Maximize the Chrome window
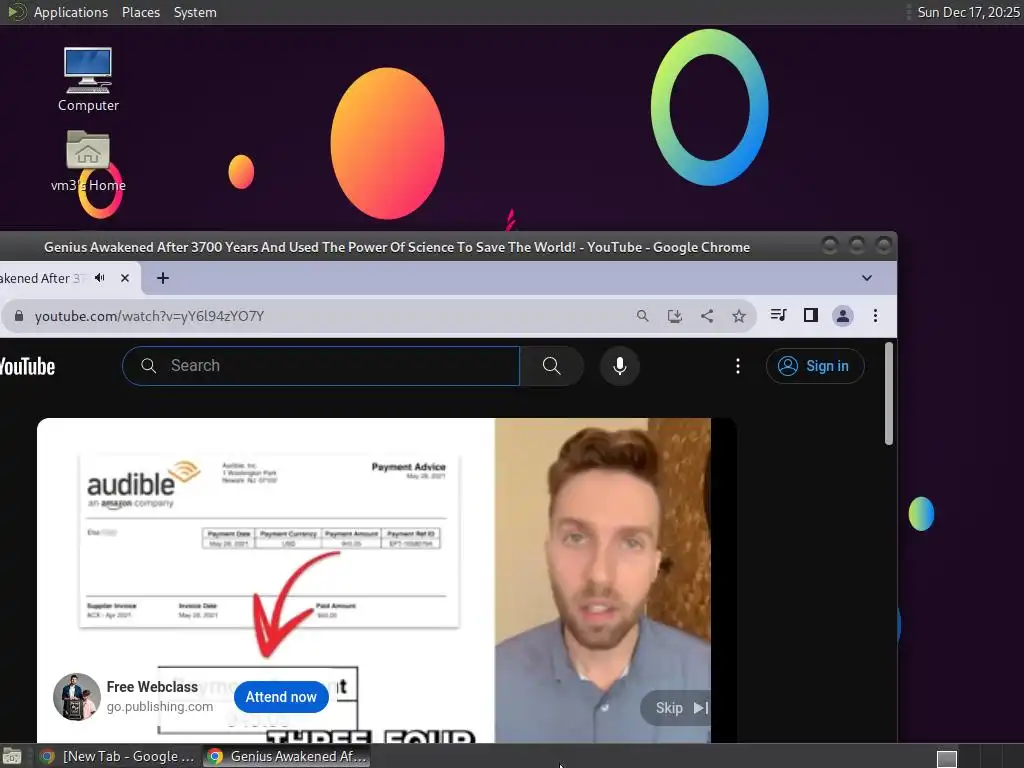1024x768 pixels. click(x=856, y=246)
